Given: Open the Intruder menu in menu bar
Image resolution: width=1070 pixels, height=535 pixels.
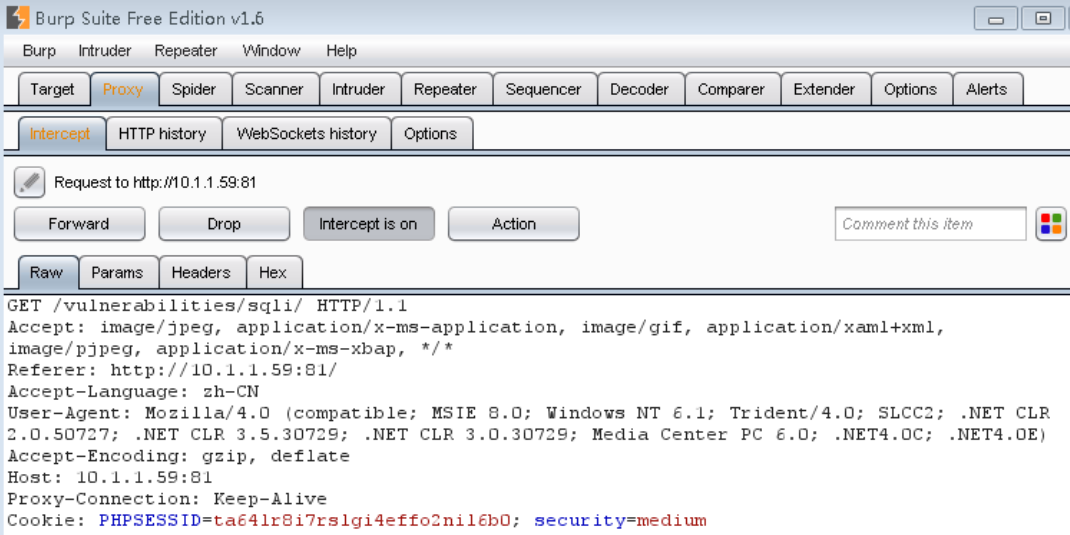Looking at the screenshot, I should point(105,50).
